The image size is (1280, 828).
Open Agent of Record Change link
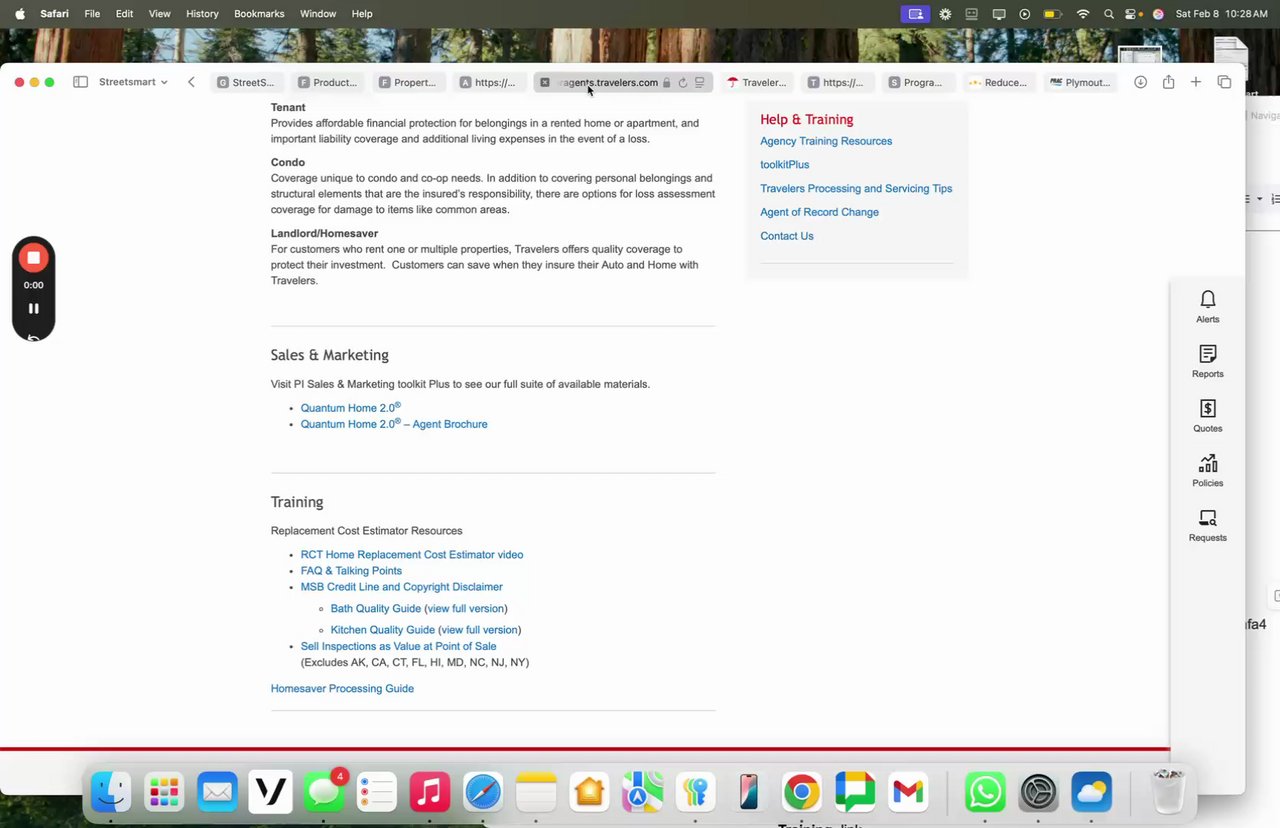pos(819,212)
